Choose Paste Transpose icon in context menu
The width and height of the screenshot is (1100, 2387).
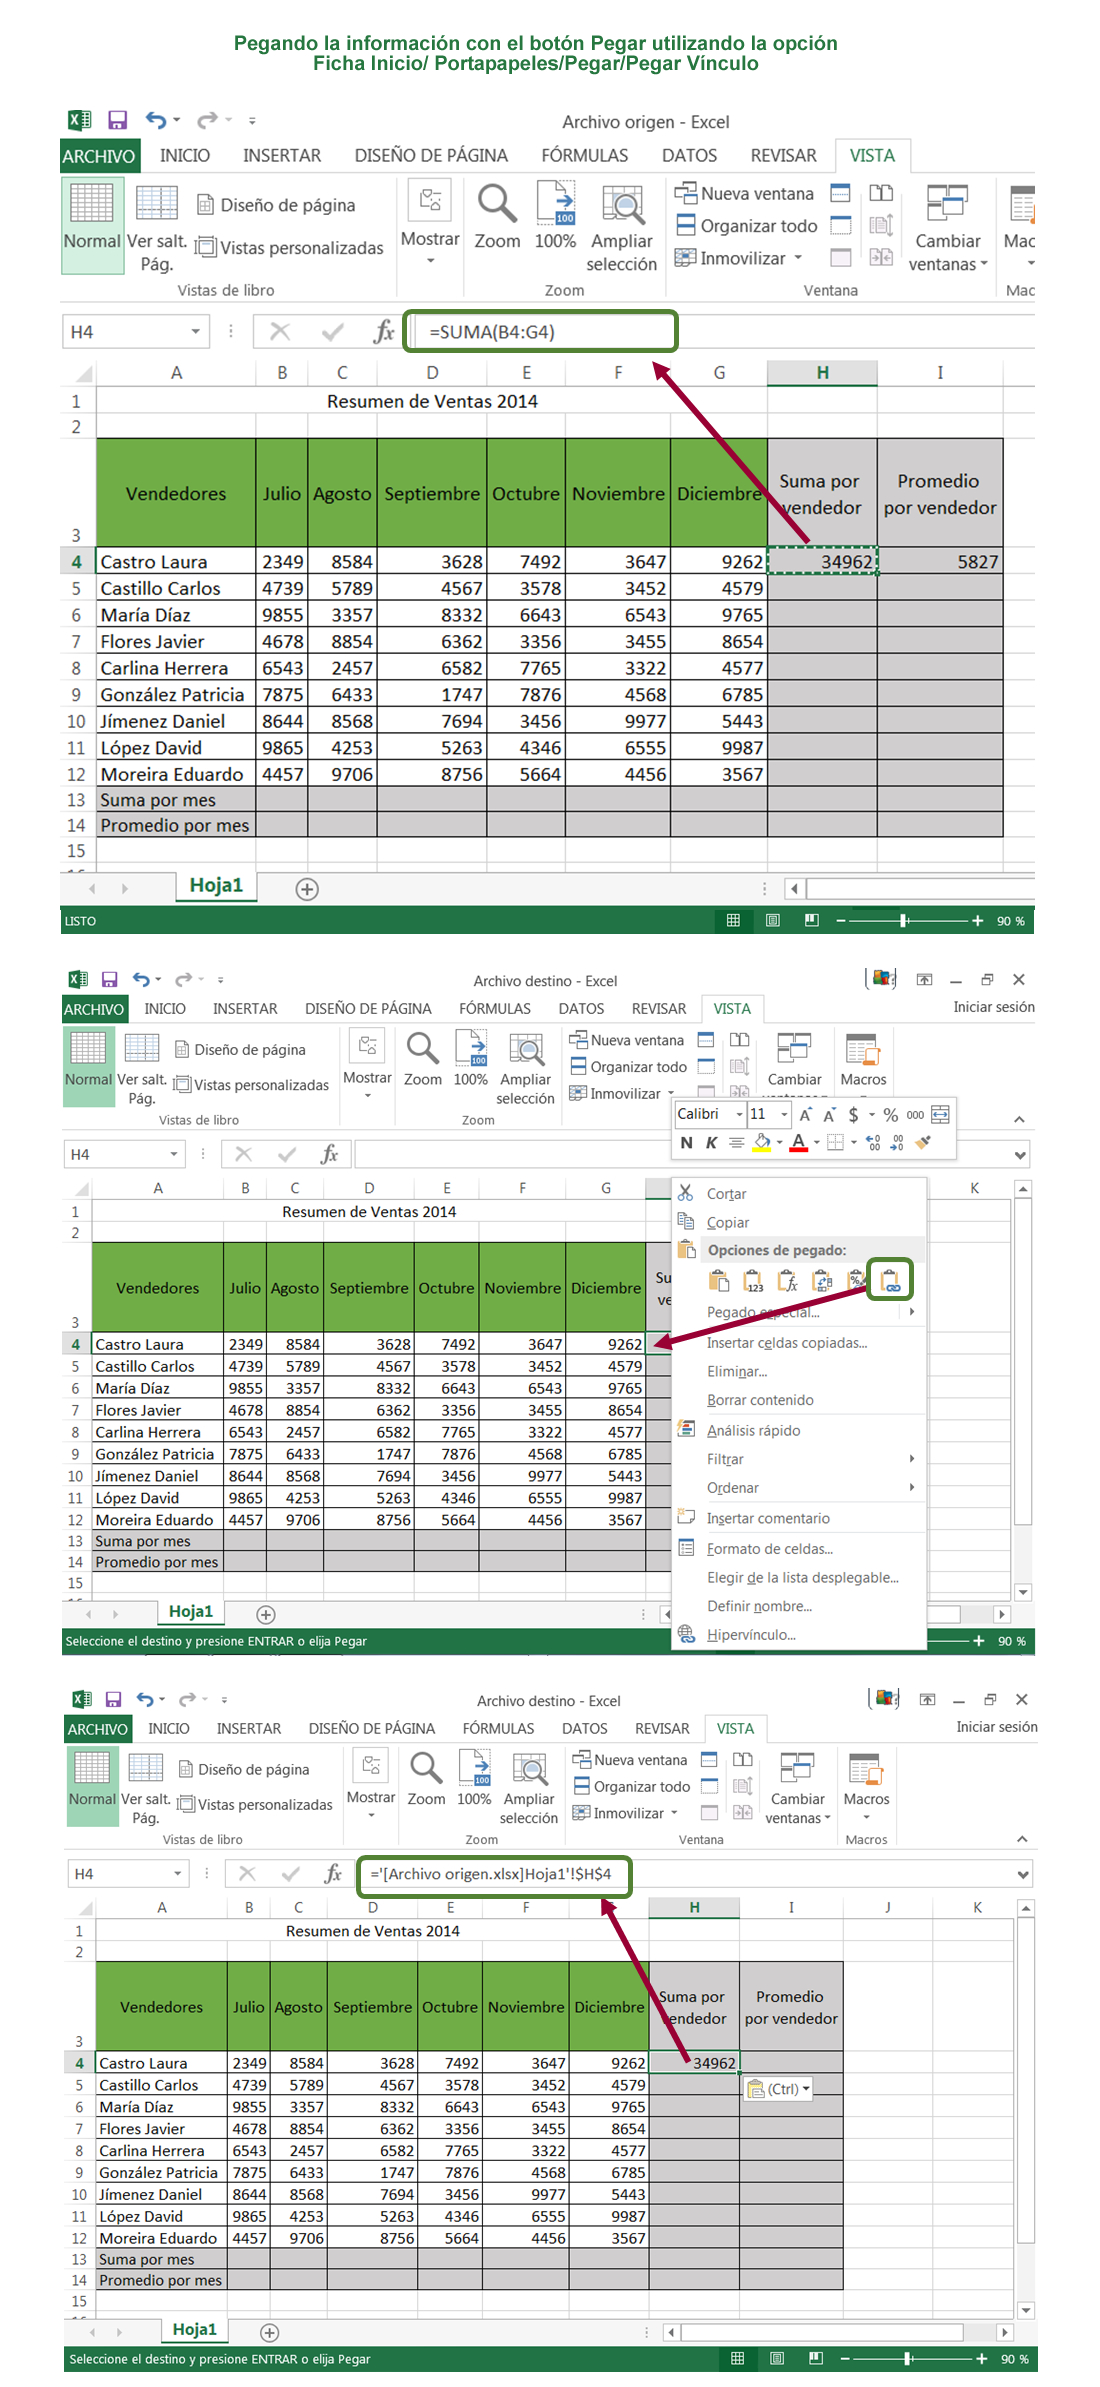(x=822, y=1281)
